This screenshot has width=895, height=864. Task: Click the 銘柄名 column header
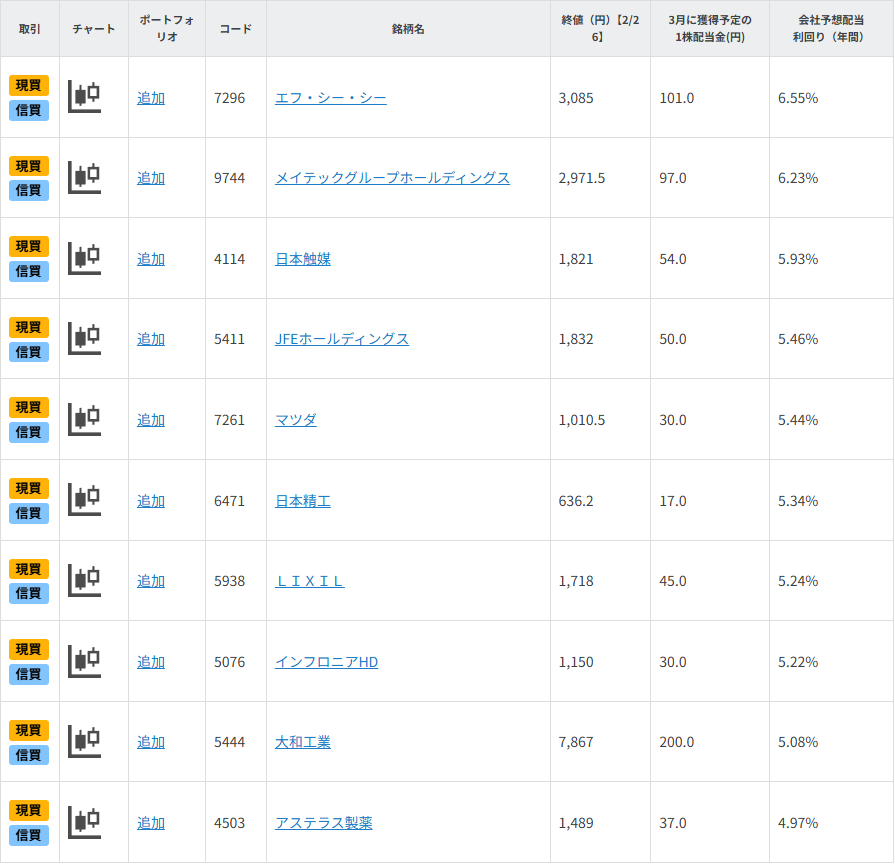[408, 29]
